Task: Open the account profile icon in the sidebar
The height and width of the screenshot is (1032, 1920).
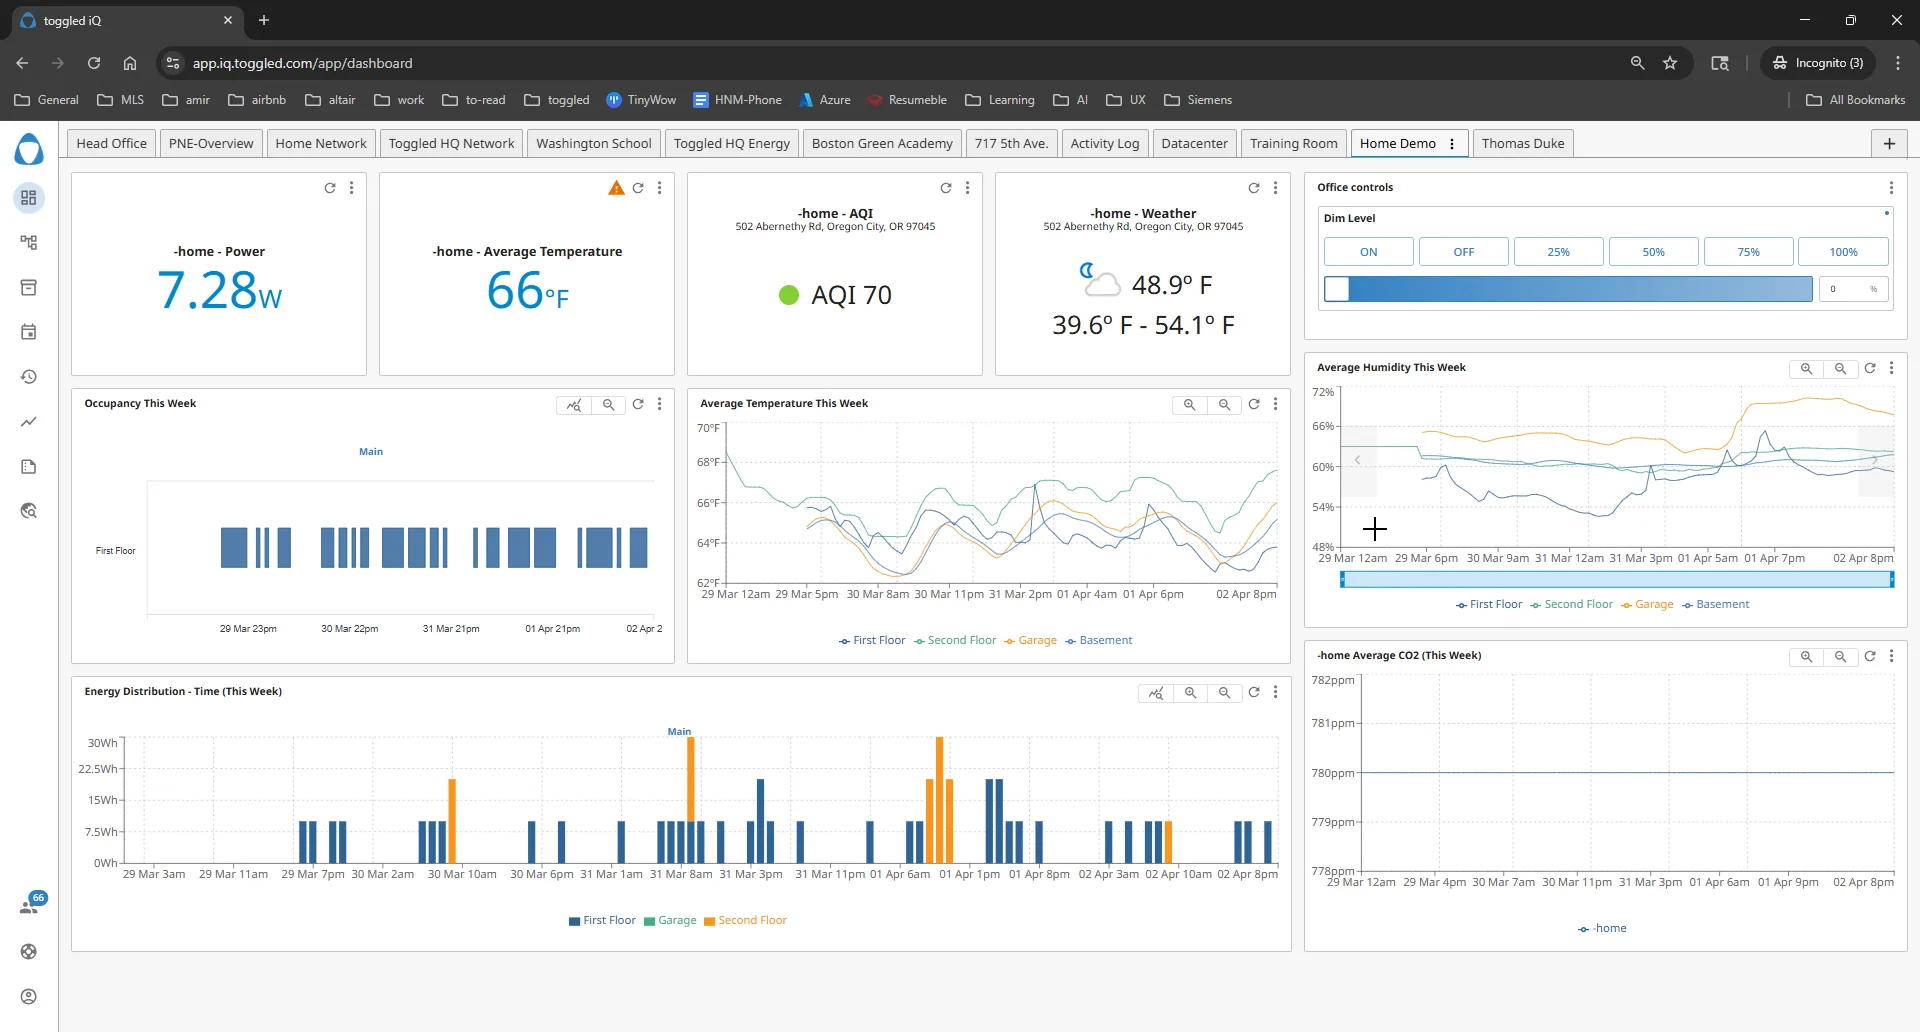Action: [29, 996]
